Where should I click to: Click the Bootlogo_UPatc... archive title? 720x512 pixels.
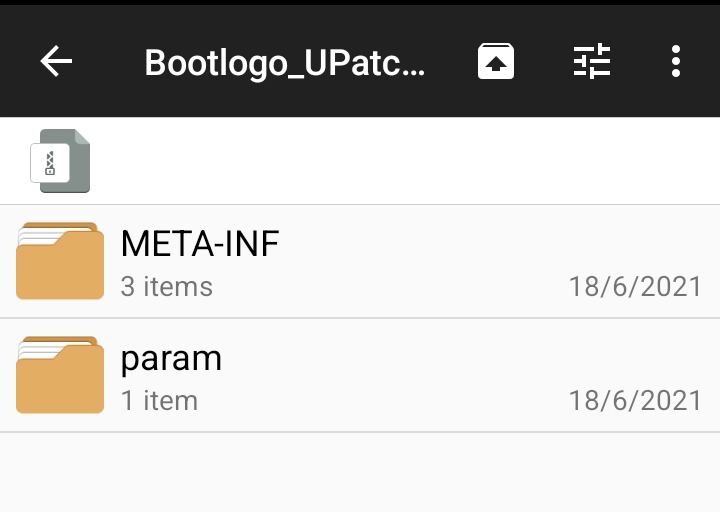[x=285, y=63]
